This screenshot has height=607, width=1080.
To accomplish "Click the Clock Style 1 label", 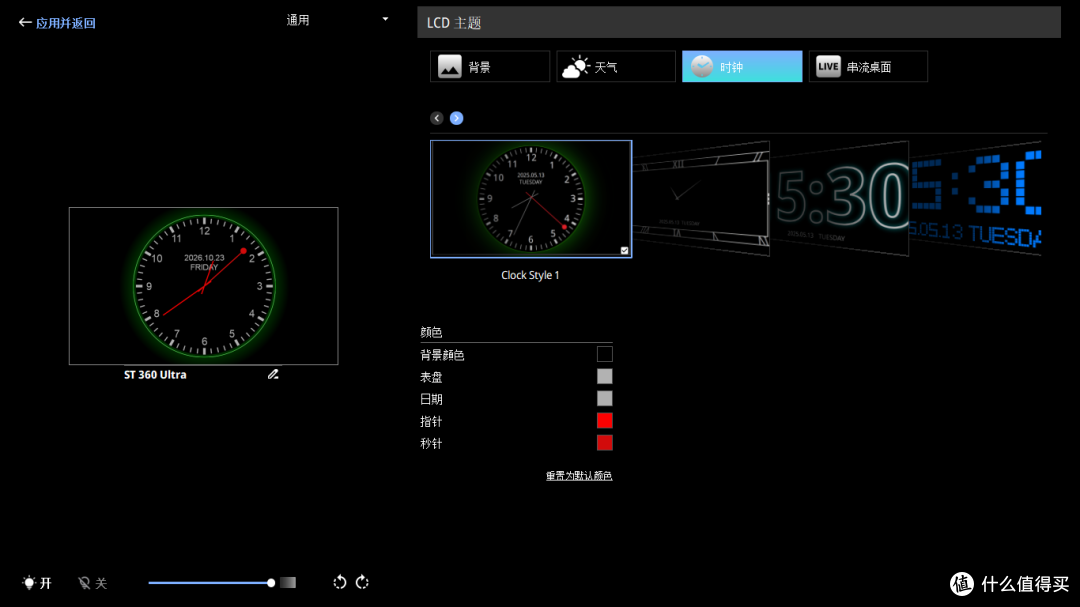I will 530,275.
